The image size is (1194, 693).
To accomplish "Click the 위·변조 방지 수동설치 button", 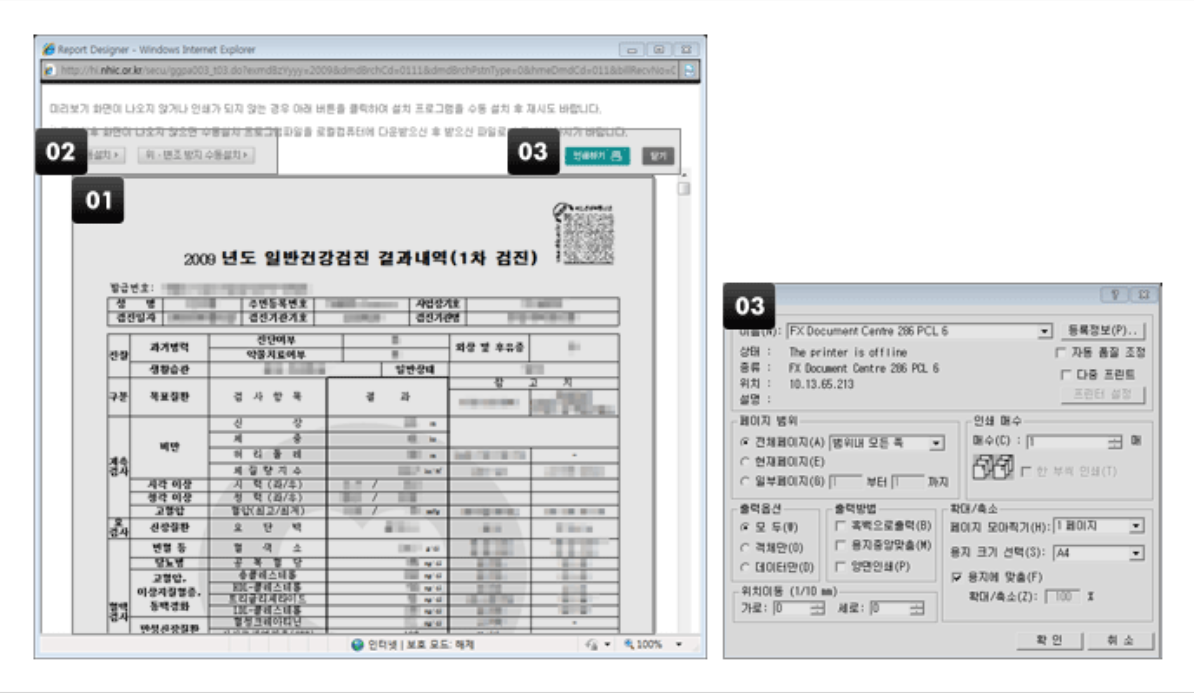I will pos(196,155).
